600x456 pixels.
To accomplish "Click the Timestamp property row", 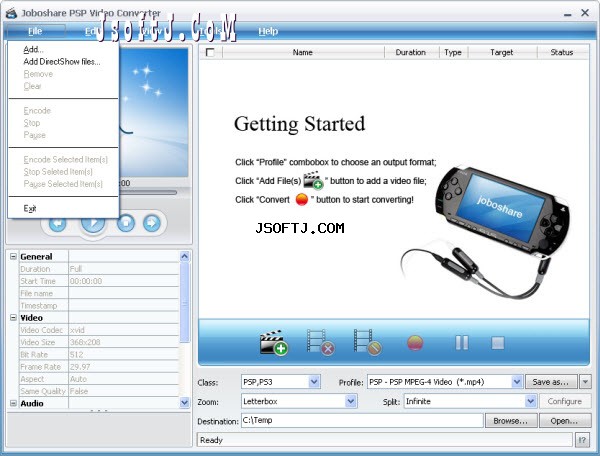I will tap(99, 305).
